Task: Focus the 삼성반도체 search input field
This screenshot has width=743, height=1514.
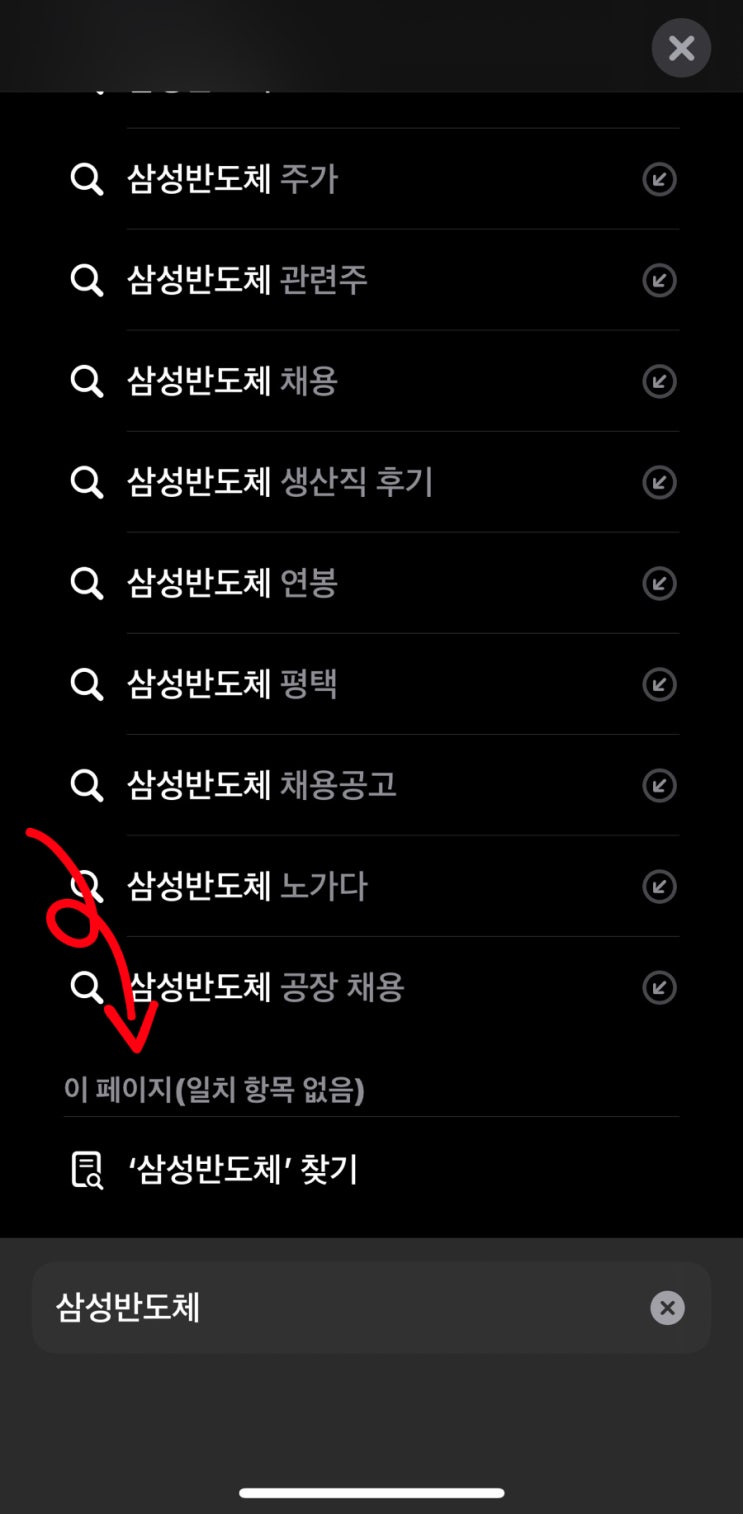Action: point(371,1308)
